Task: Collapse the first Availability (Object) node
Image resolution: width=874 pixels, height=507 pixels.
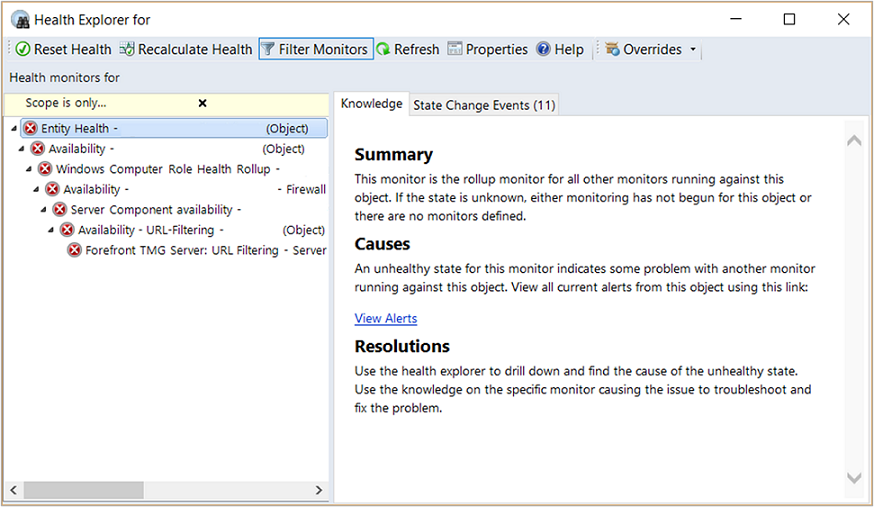Action: click(x=21, y=149)
